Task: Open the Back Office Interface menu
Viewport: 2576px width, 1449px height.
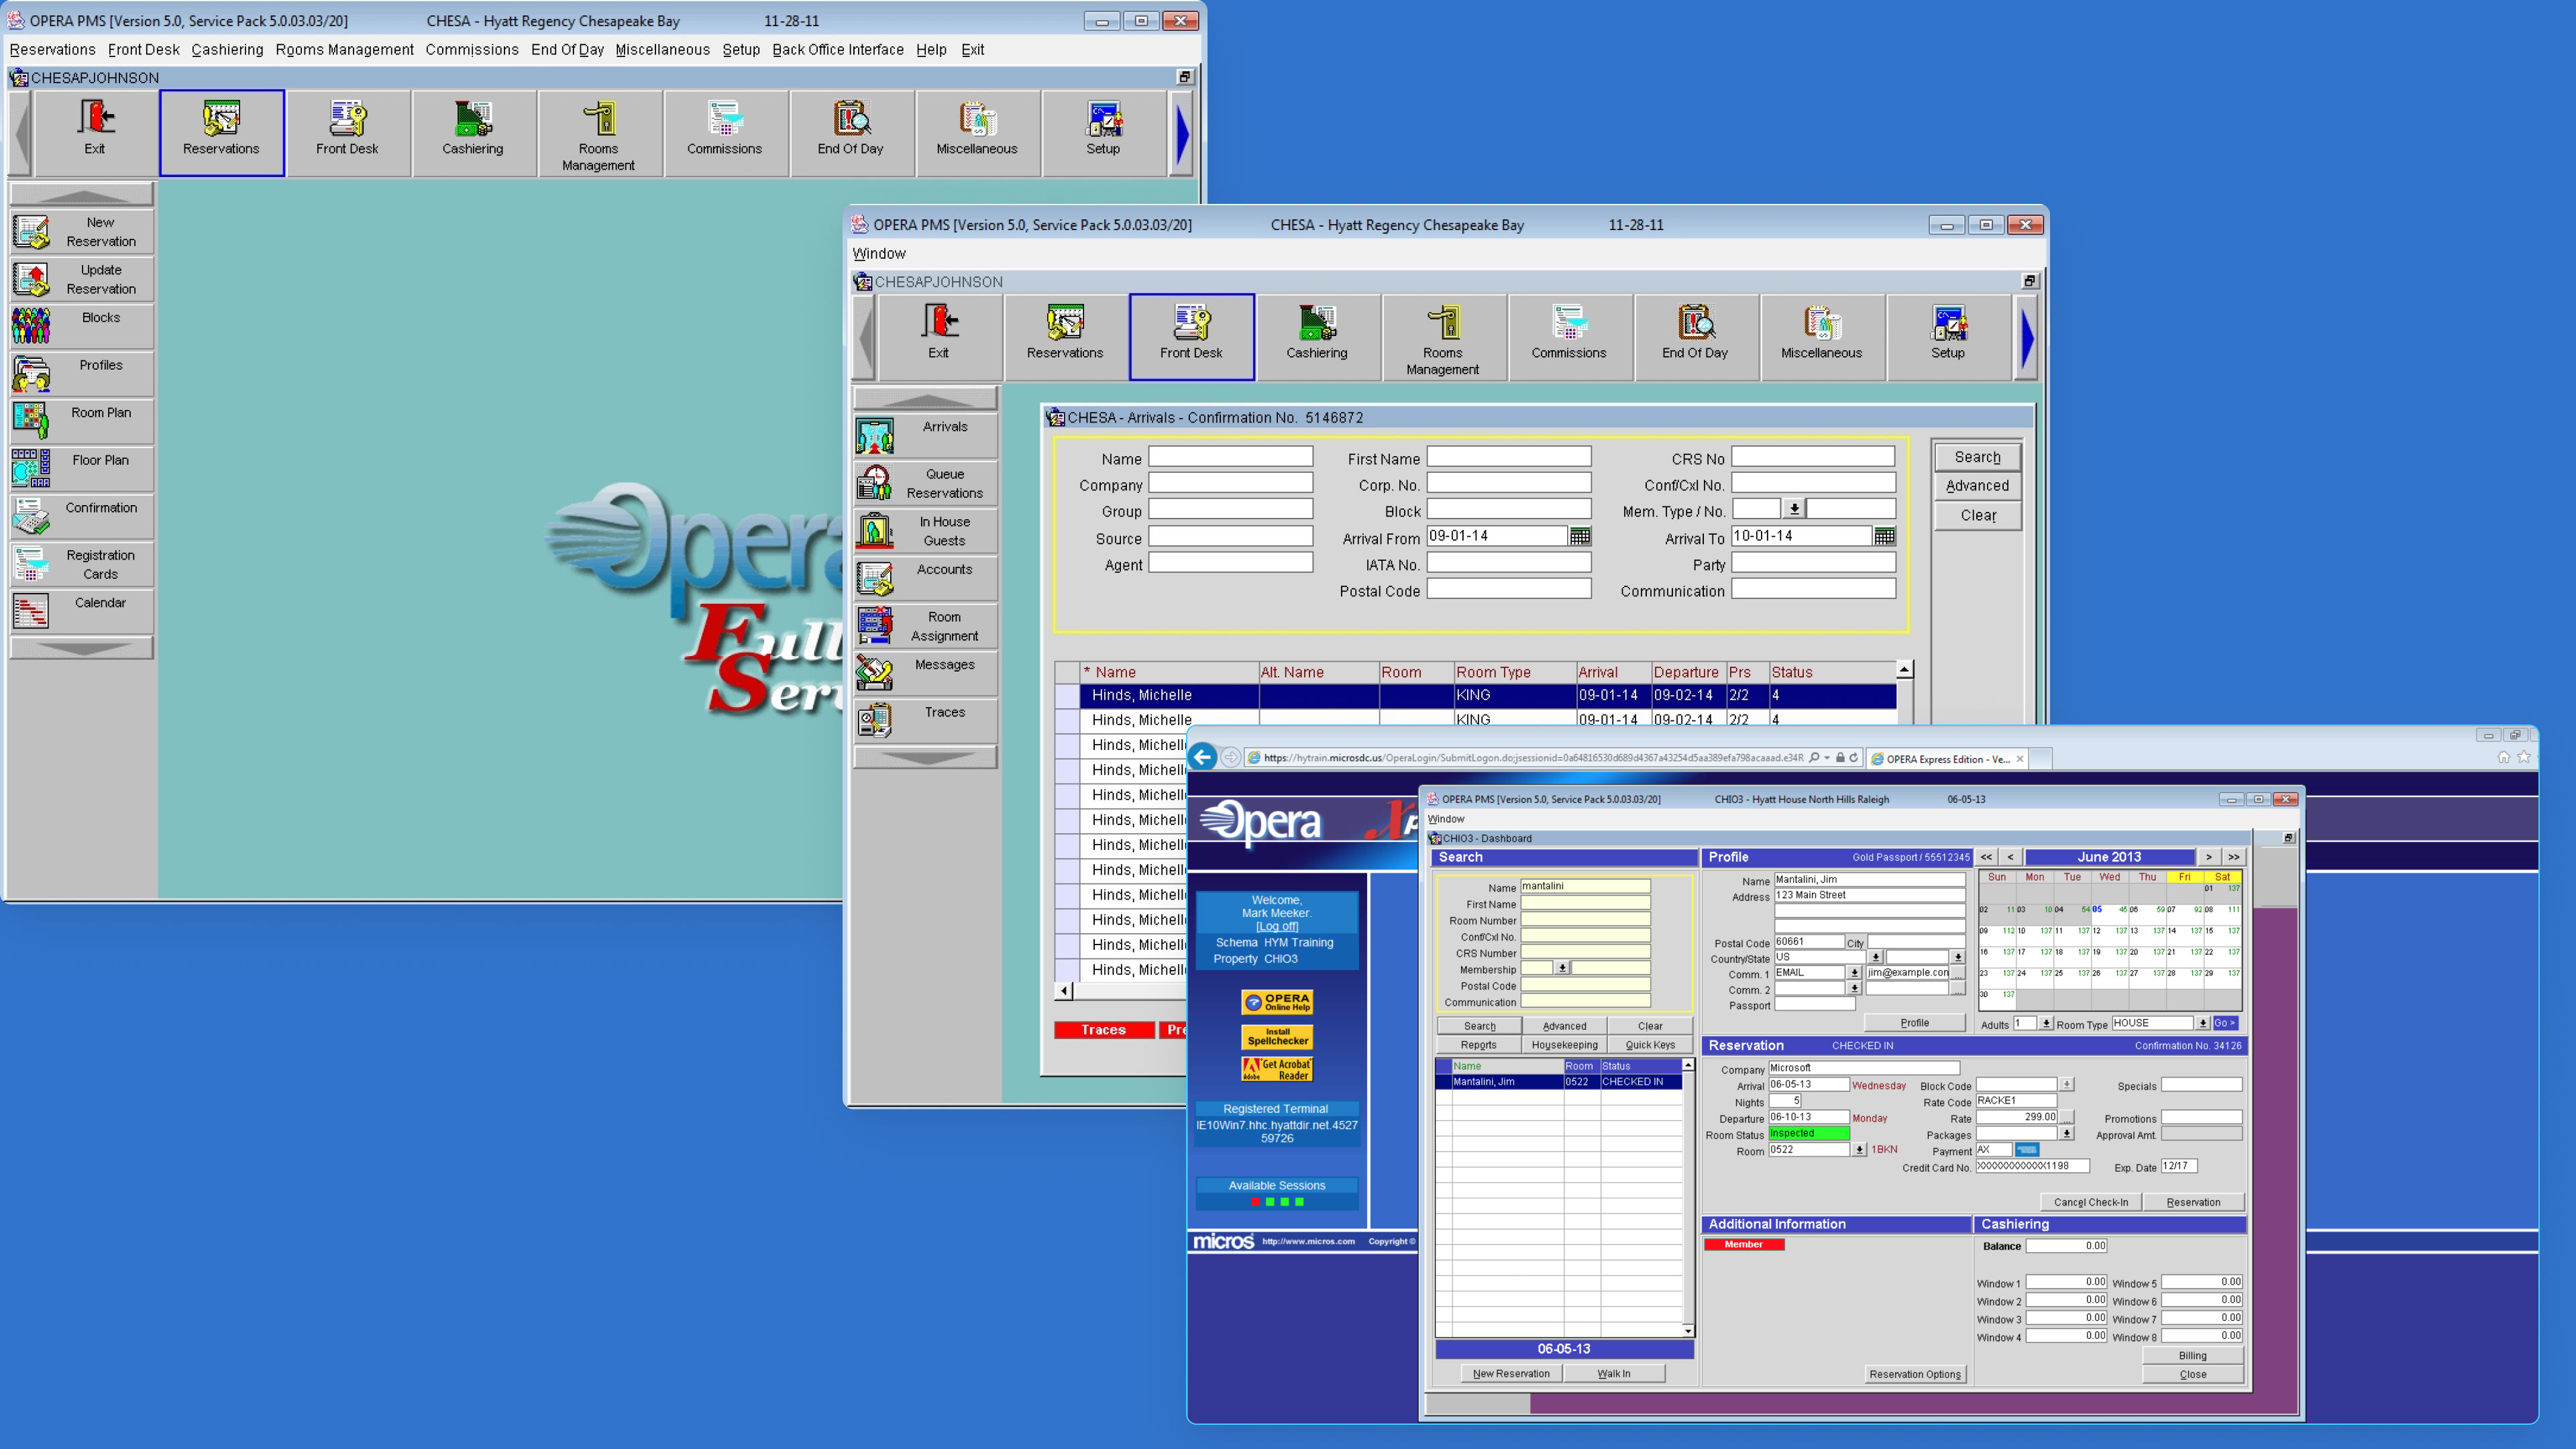Action: coord(838,49)
